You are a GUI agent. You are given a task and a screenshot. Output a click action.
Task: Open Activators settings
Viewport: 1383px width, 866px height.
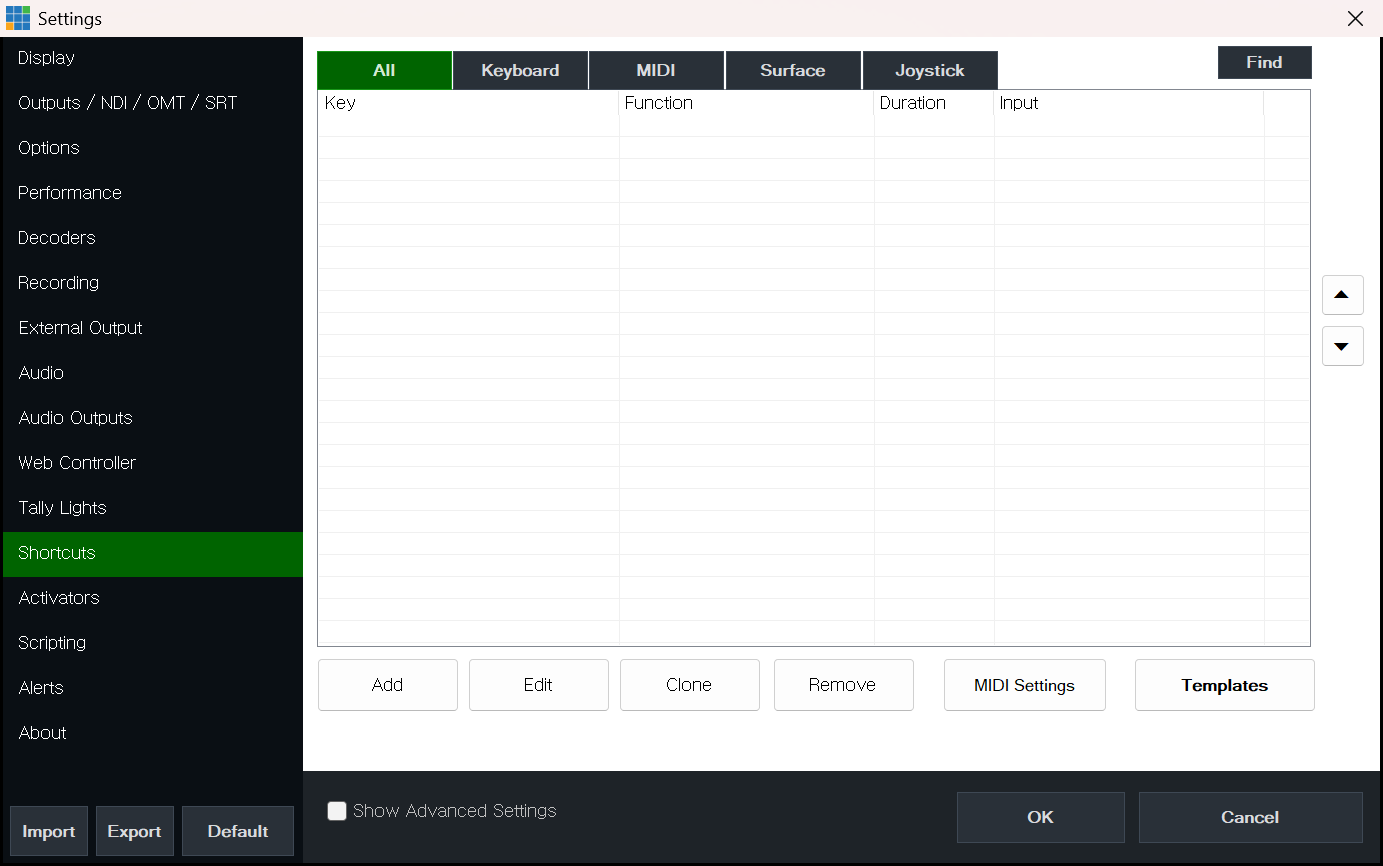click(153, 598)
